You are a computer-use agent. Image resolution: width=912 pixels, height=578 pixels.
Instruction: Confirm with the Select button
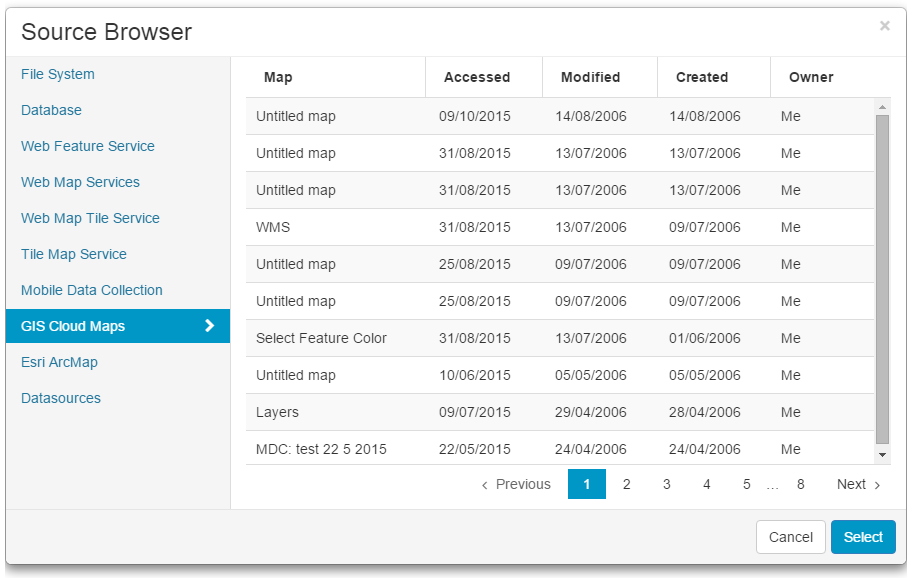(863, 537)
